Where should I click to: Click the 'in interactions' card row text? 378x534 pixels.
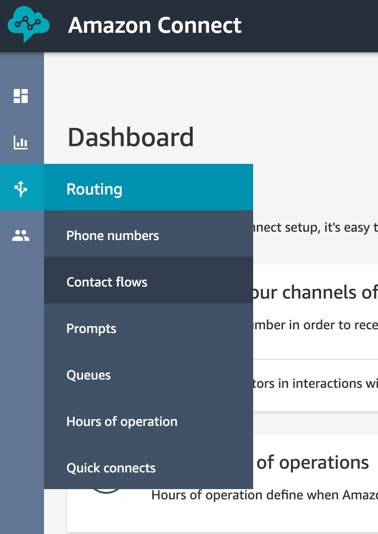327,383
